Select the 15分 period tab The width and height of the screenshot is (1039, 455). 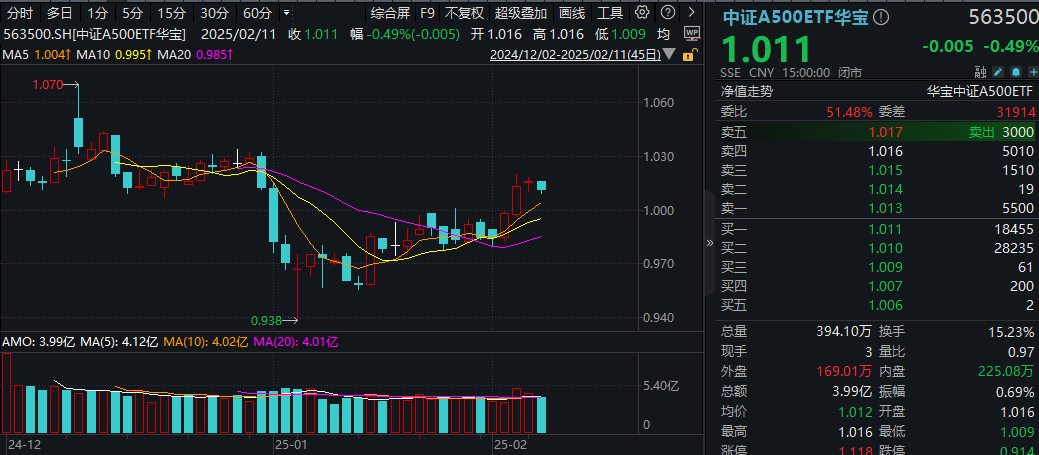[171, 13]
